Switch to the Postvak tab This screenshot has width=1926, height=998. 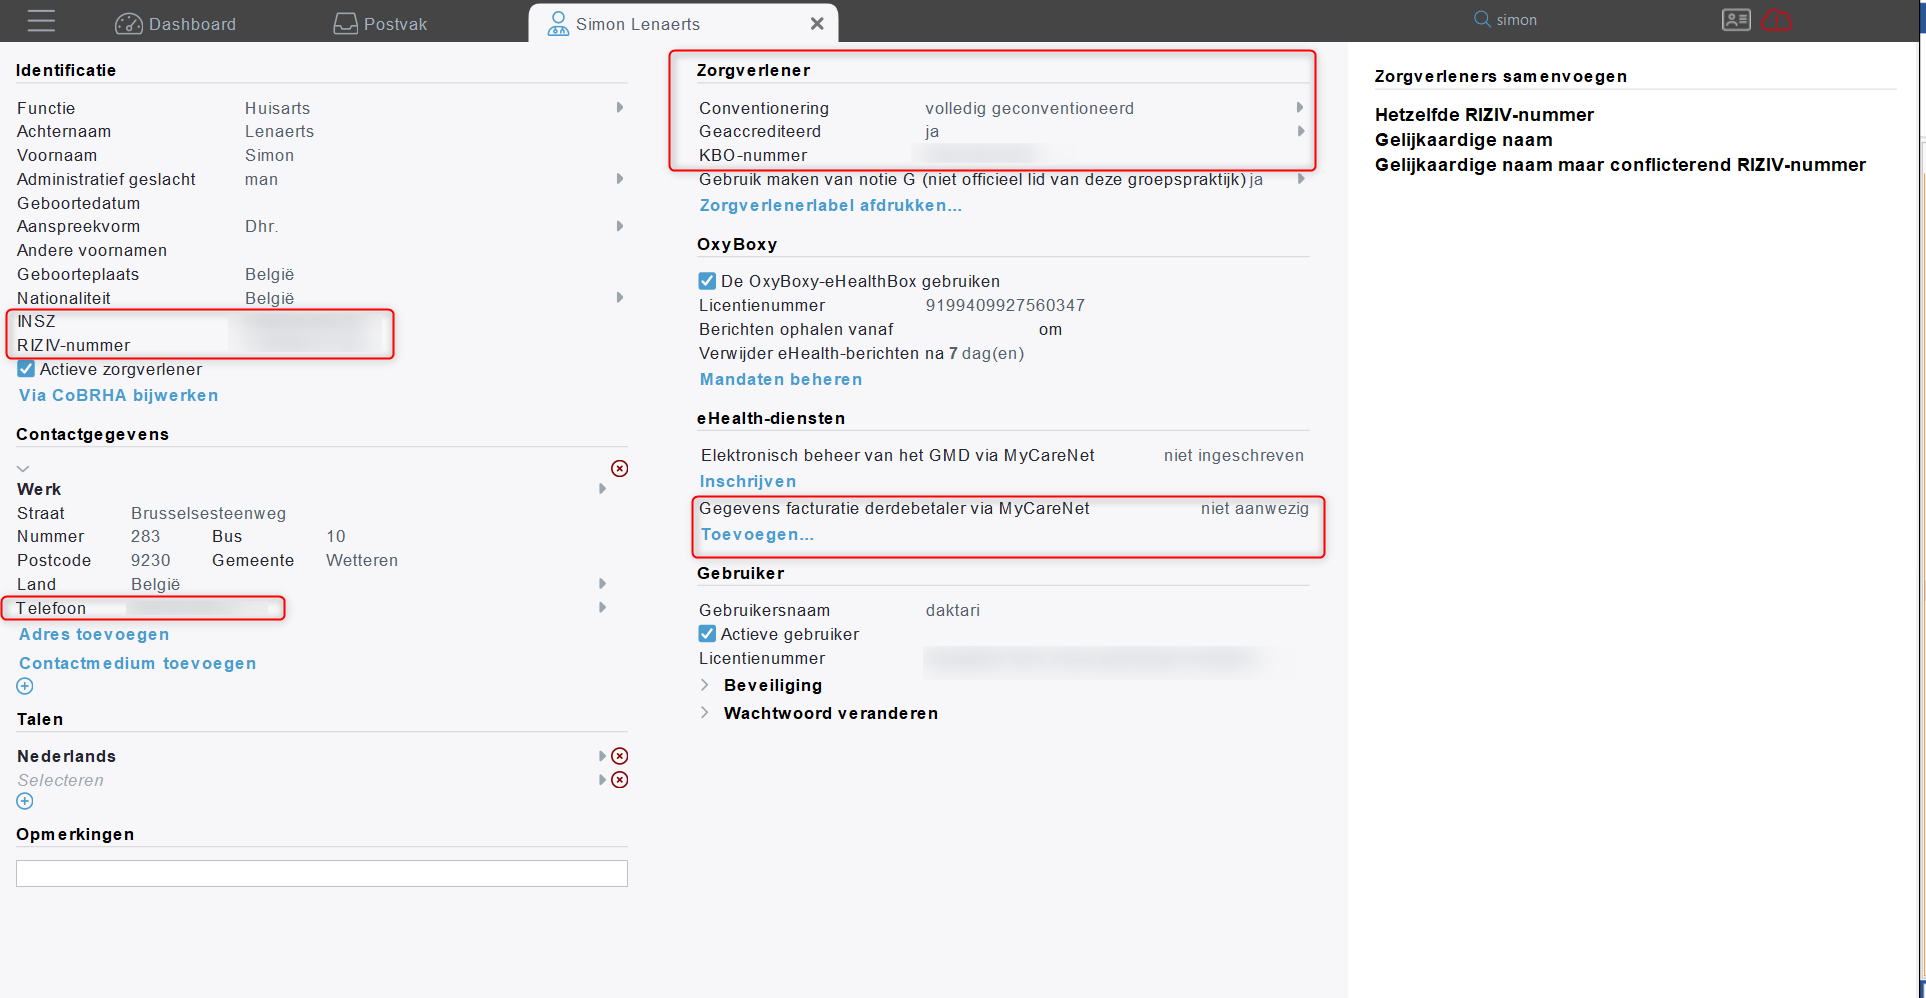pyautogui.click(x=380, y=23)
